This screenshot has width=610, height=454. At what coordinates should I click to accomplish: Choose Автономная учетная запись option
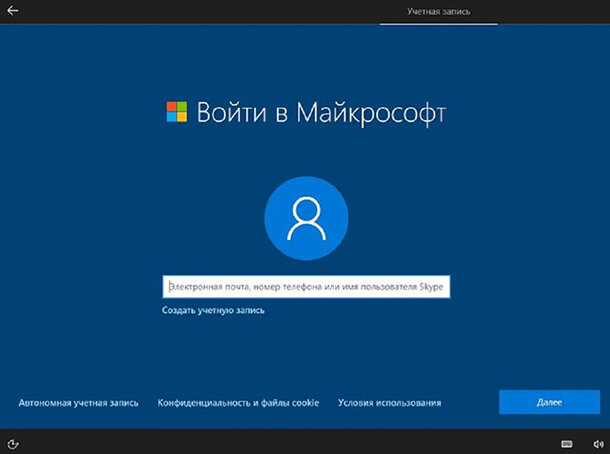pyautogui.click(x=78, y=403)
